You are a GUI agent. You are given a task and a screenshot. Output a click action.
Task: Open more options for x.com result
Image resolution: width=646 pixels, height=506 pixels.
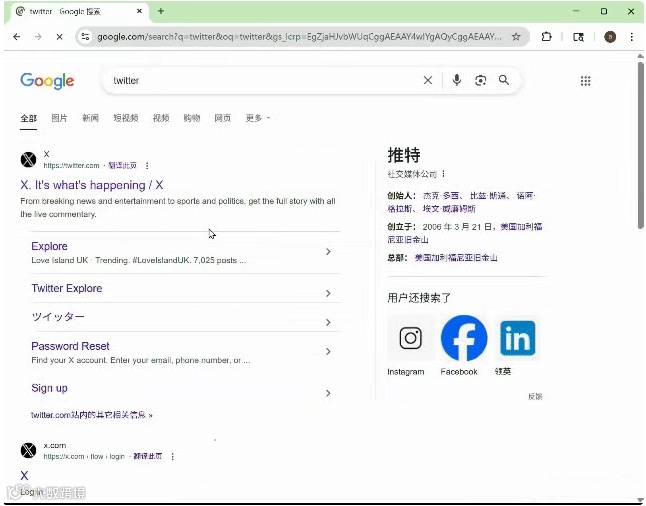173,457
